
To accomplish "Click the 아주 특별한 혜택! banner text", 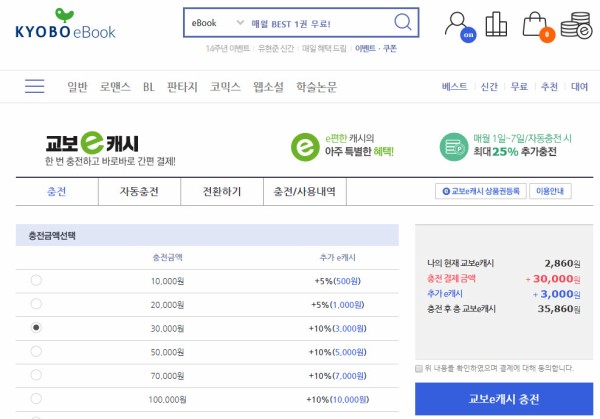I will (x=359, y=152).
